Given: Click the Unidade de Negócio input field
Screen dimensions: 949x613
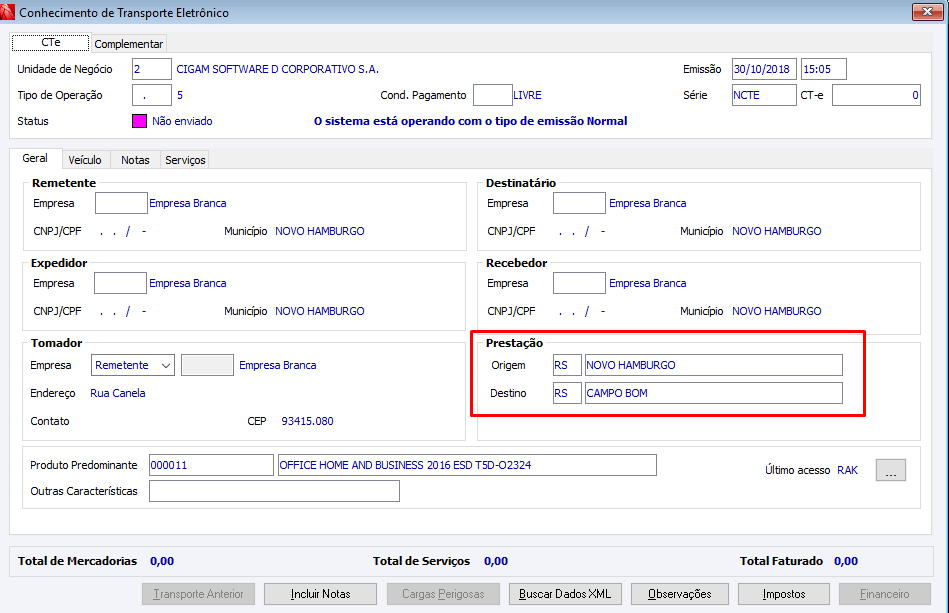Looking at the screenshot, I should click(x=152, y=69).
